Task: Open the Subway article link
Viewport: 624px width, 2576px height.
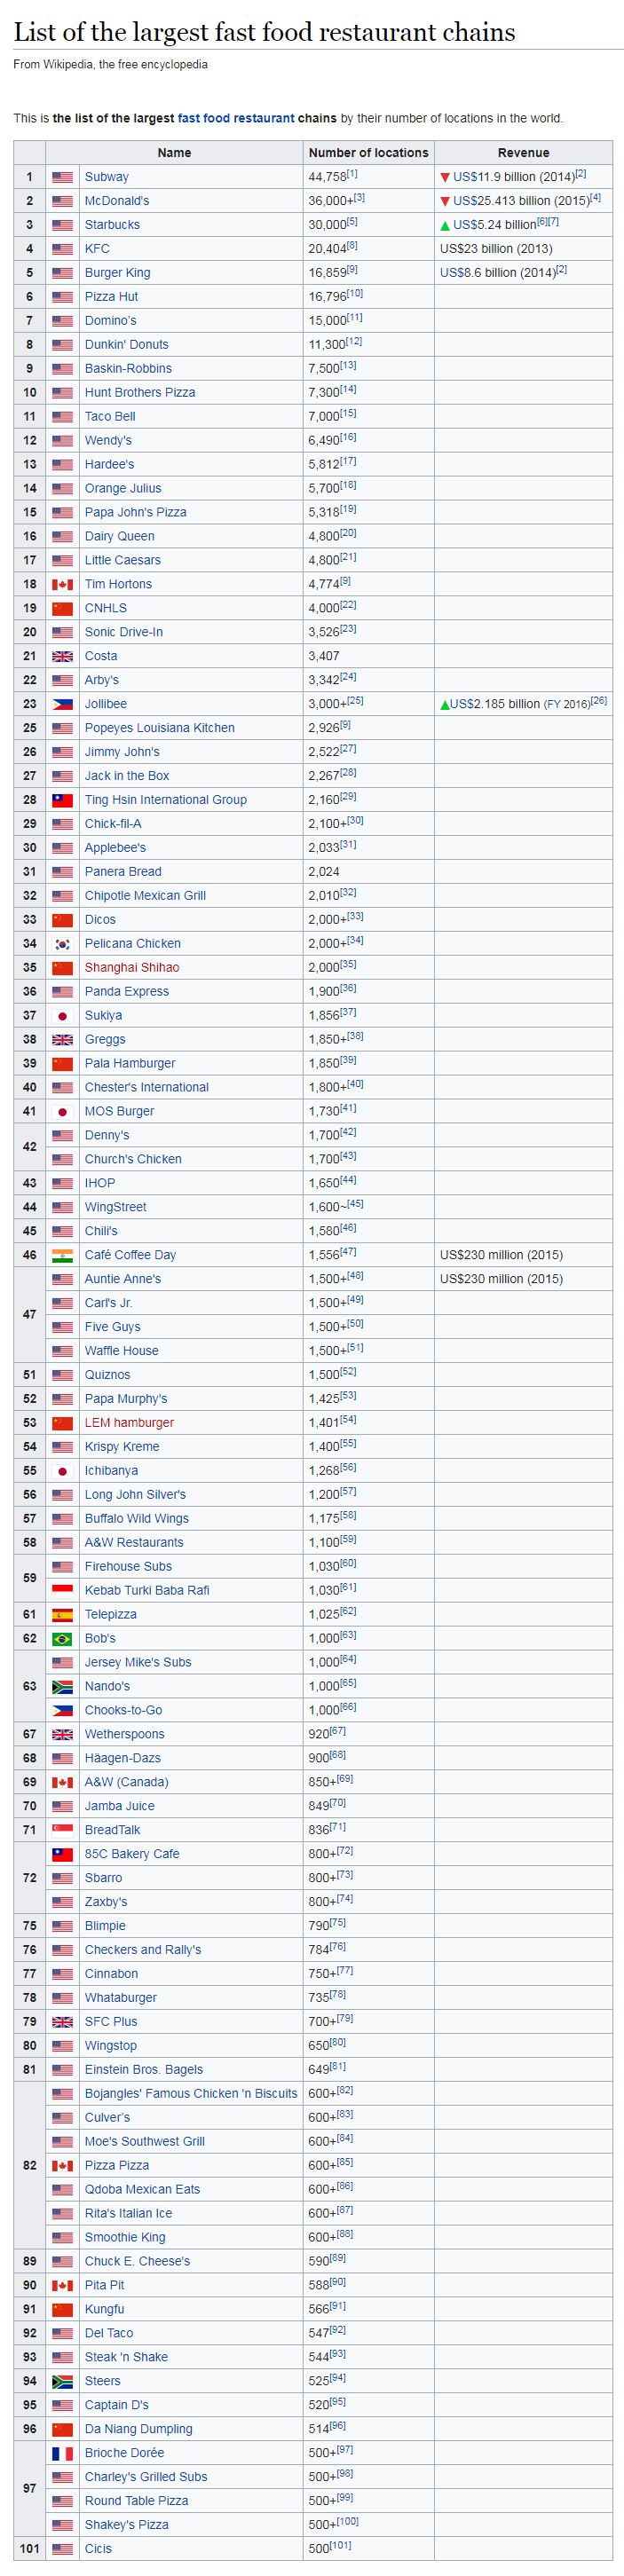Action: tap(106, 177)
